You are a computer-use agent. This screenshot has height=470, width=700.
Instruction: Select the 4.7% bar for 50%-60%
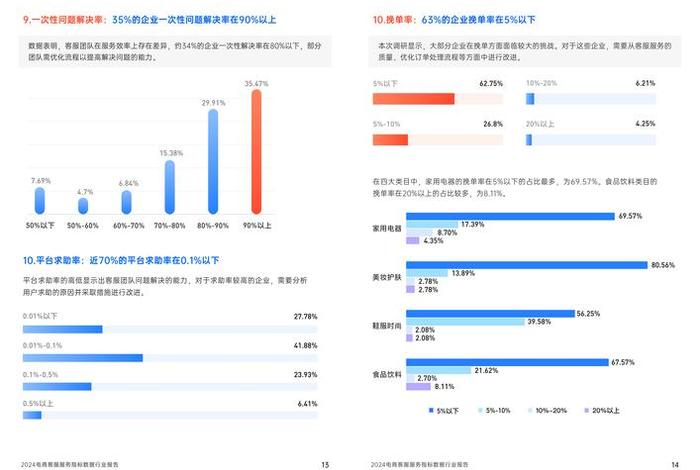click(x=84, y=206)
